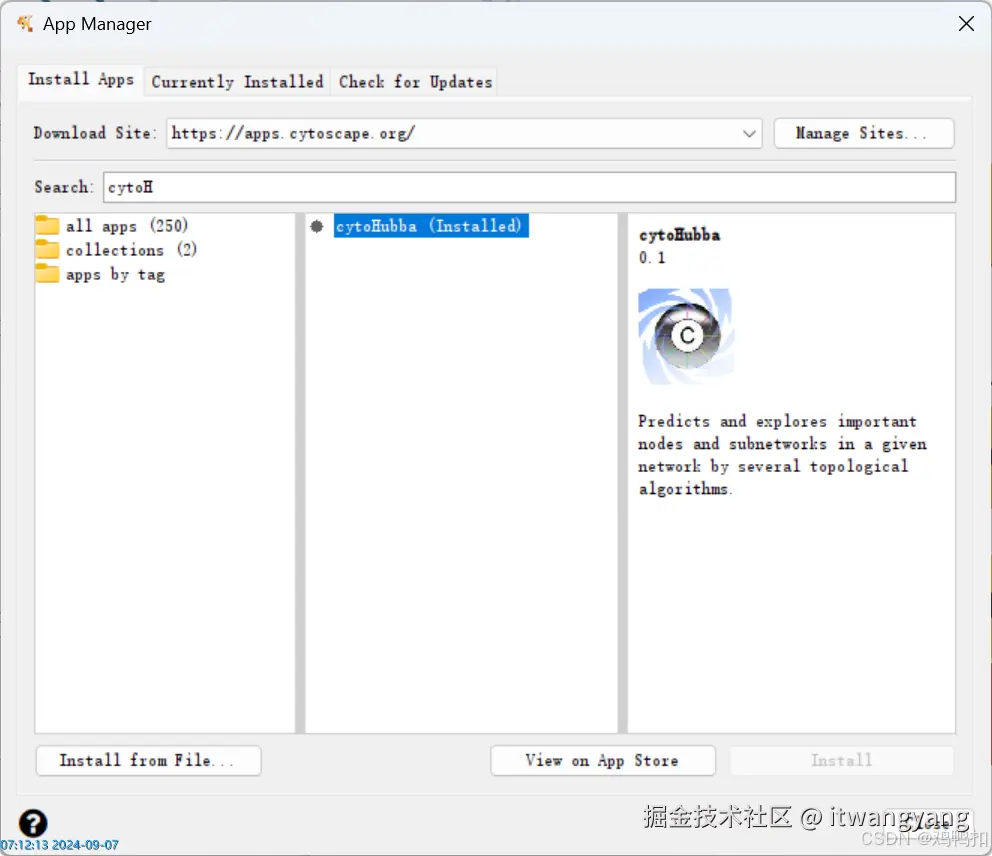Go to the Check for Updates tab
This screenshot has height=856, width=992.
click(x=415, y=82)
